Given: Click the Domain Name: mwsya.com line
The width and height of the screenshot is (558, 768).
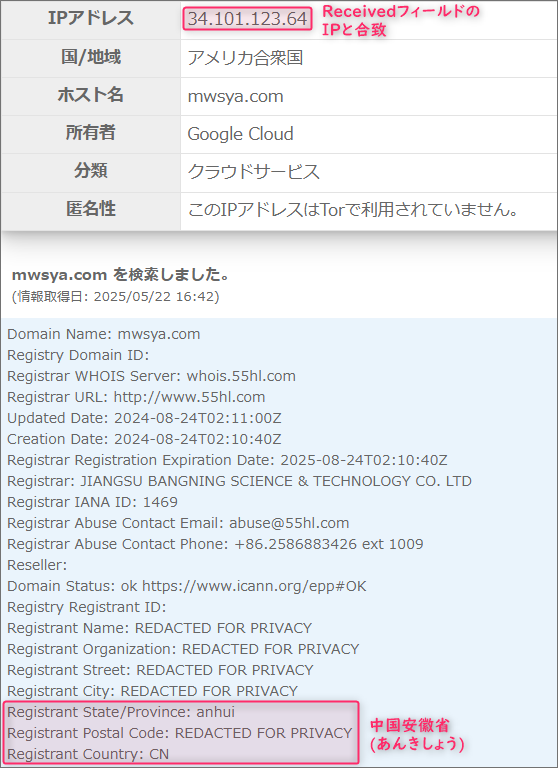Looking at the screenshot, I should [x=103, y=334].
